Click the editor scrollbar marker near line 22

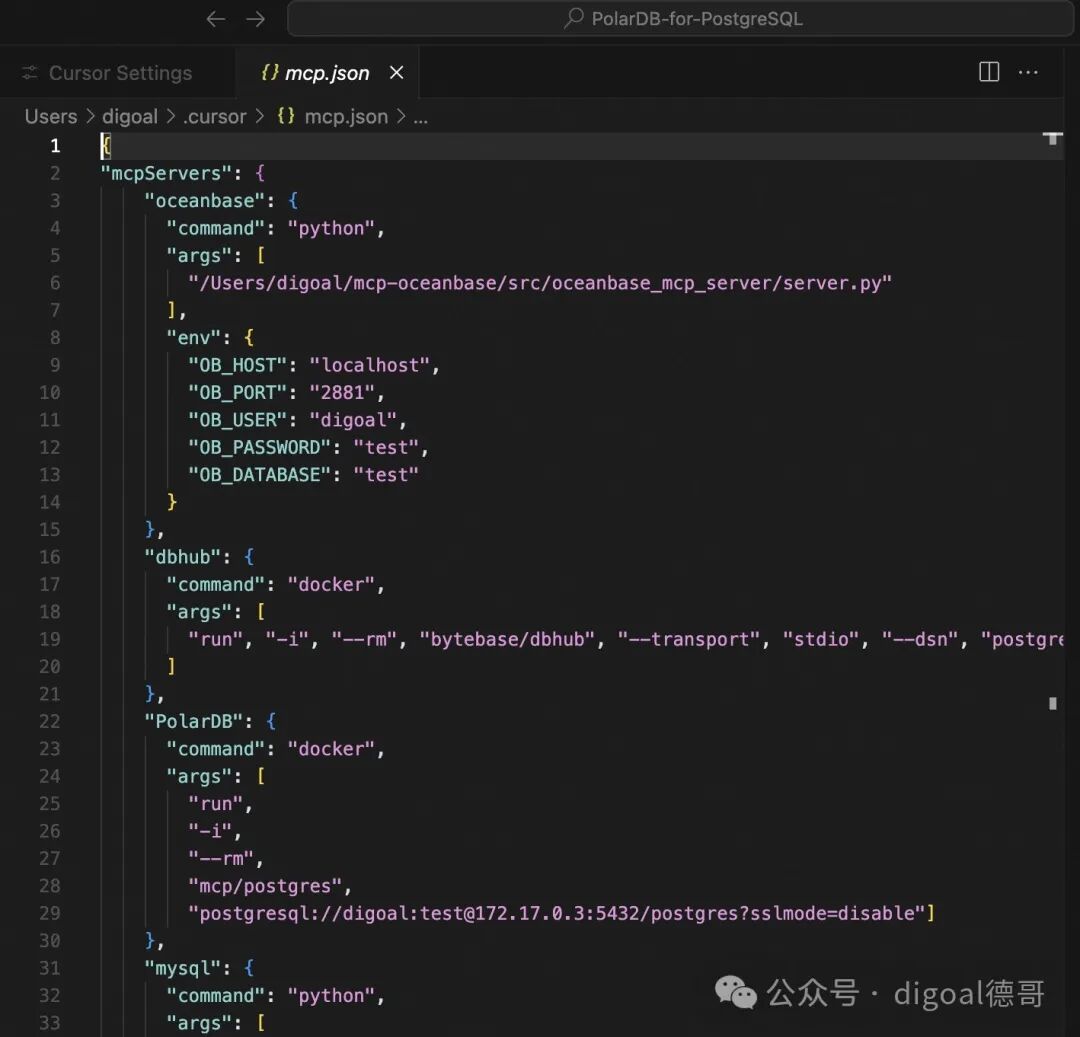tap(1052, 703)
